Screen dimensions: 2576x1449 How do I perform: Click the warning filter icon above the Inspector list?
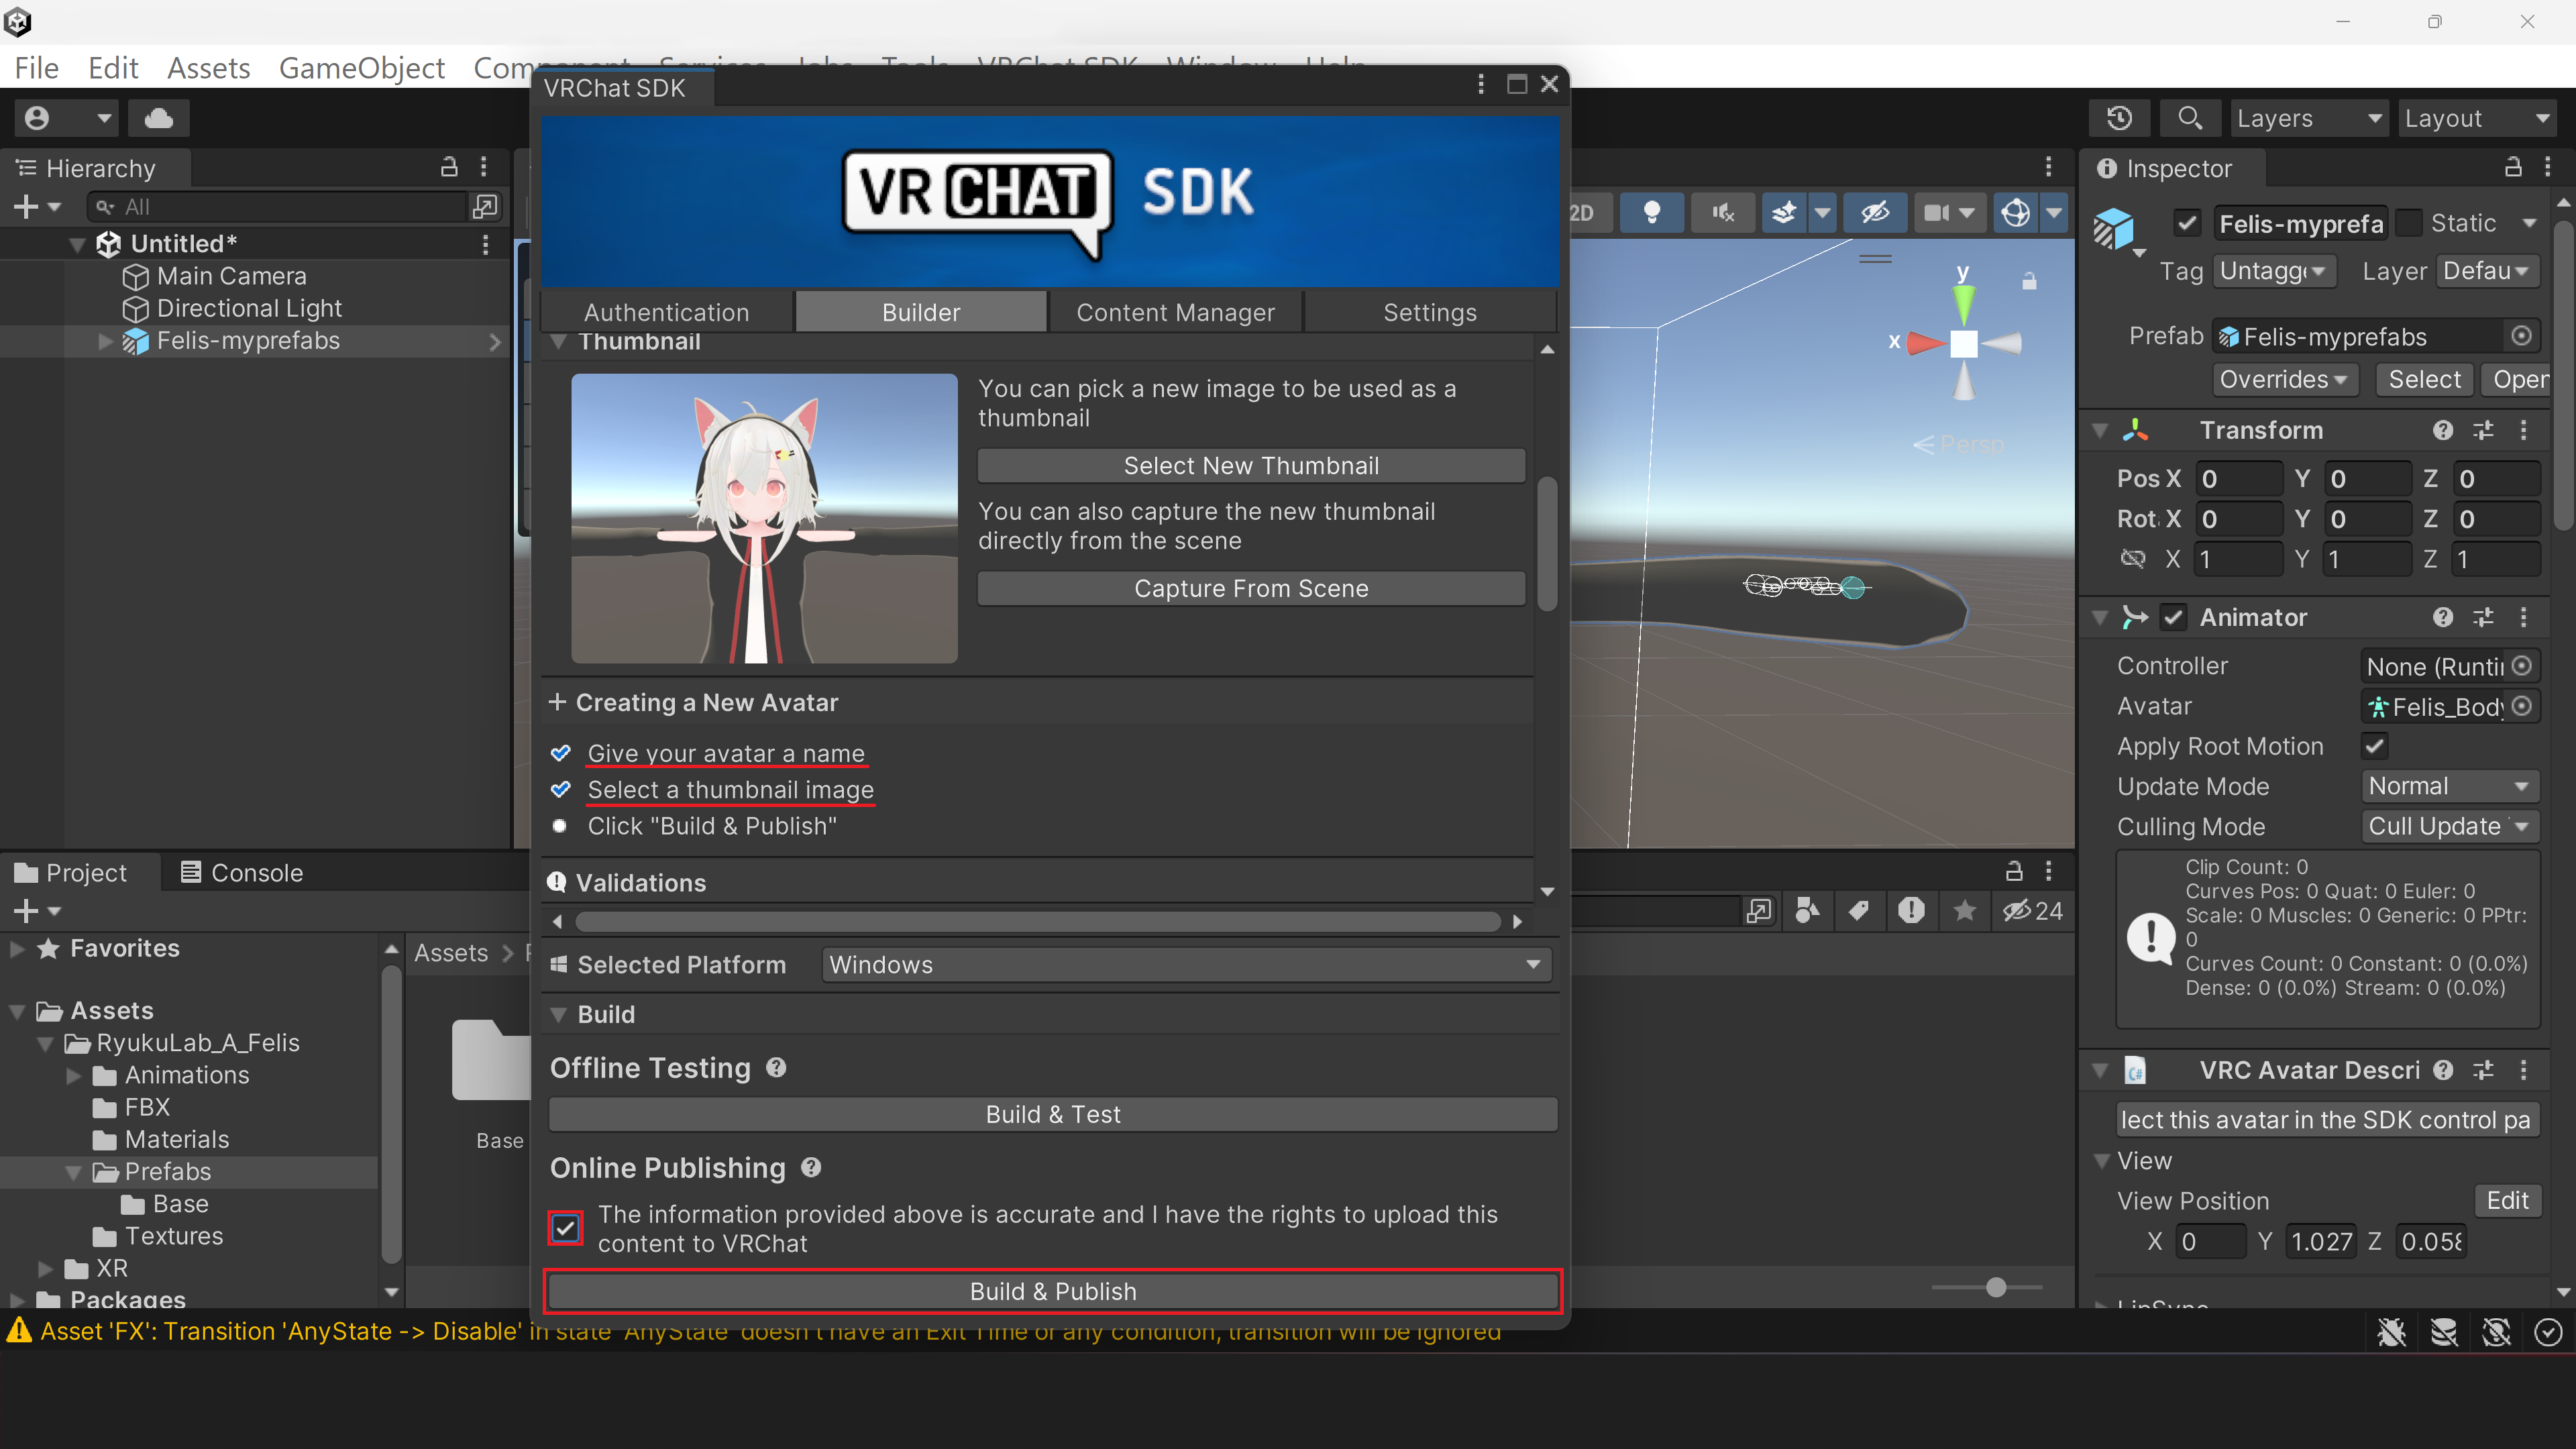click(1913, 911)
